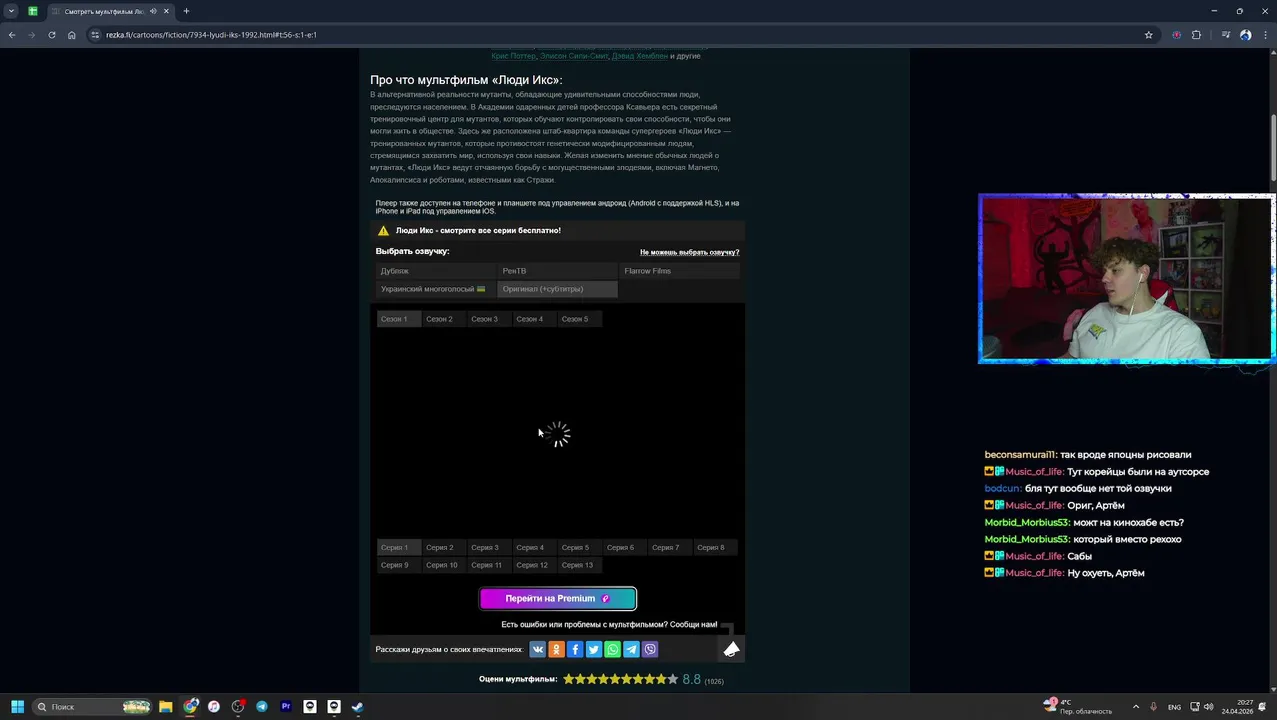
Task: Share via VK icon
Action: 538,649
